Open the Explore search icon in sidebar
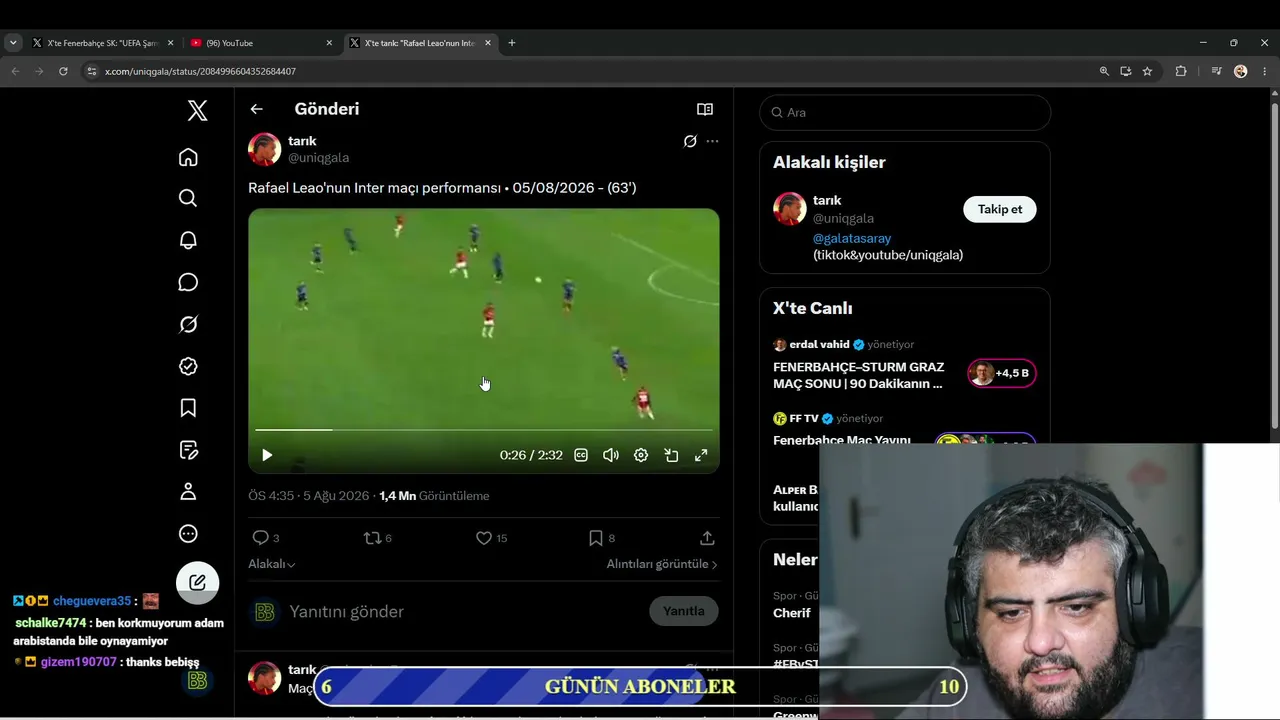This screenshot has height=720, width=1280. (x=188, y=198)
